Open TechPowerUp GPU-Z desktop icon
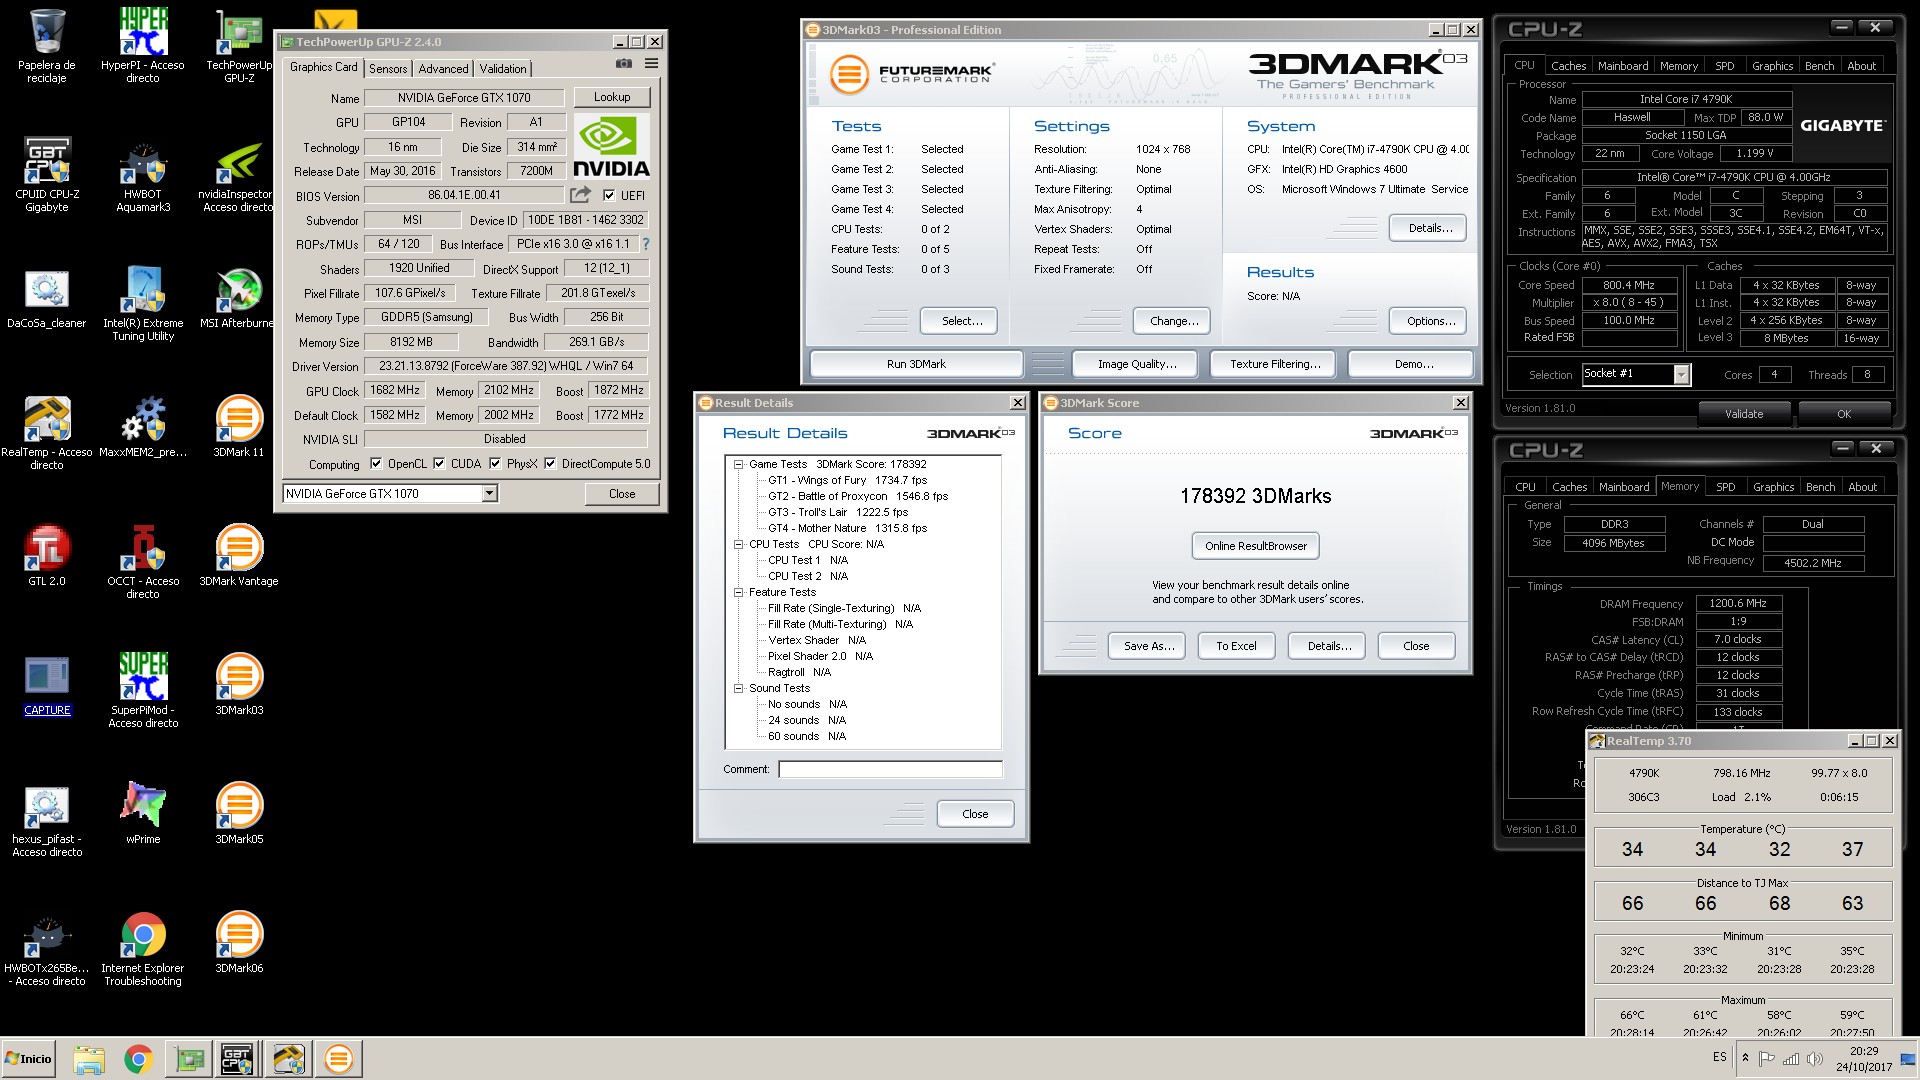Viewport: 1920px width, 1080px height. tap(239, 45)
